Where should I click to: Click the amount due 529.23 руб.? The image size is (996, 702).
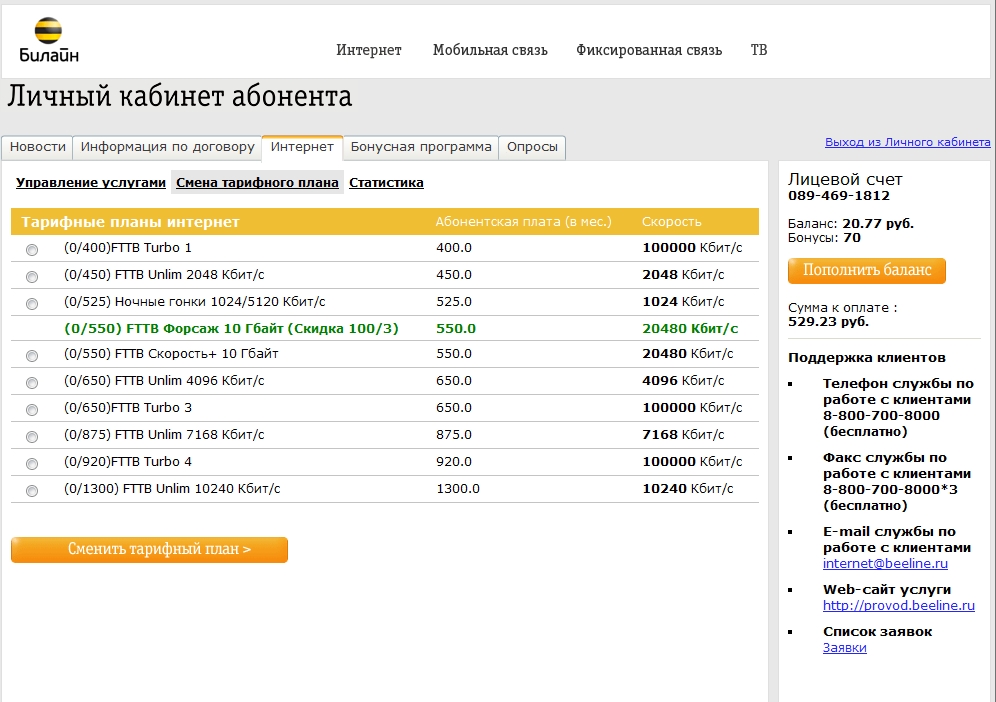(828, 321)
